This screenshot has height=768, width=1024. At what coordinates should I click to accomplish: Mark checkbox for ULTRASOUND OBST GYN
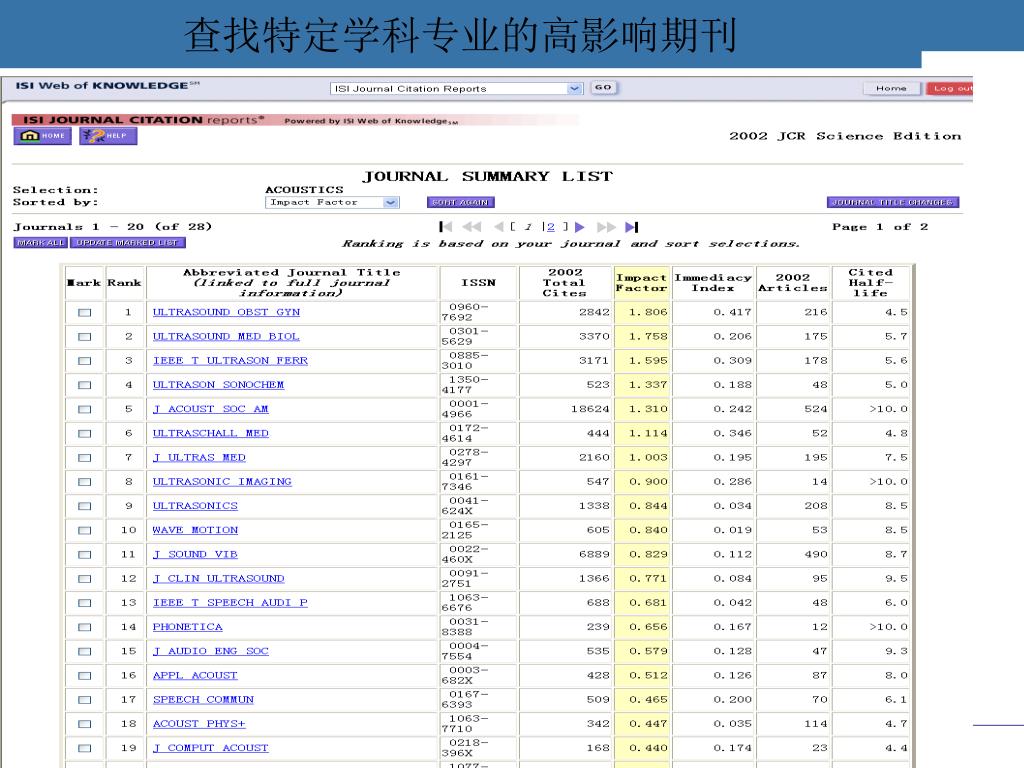85,312
